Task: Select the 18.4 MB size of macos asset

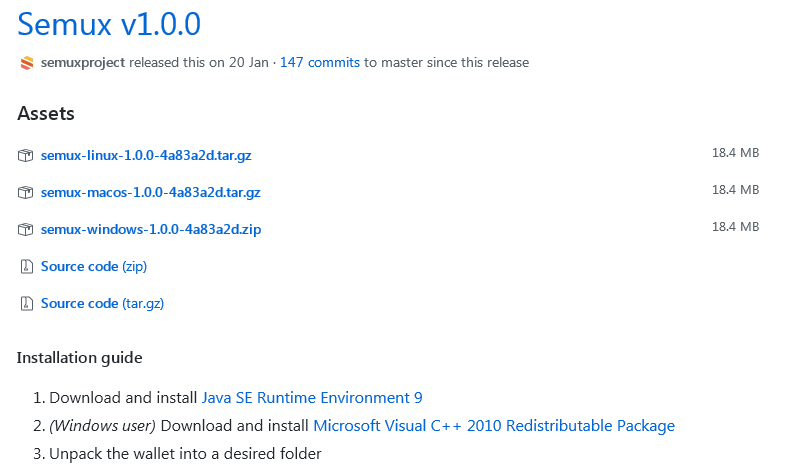Action: click(736, 190)
